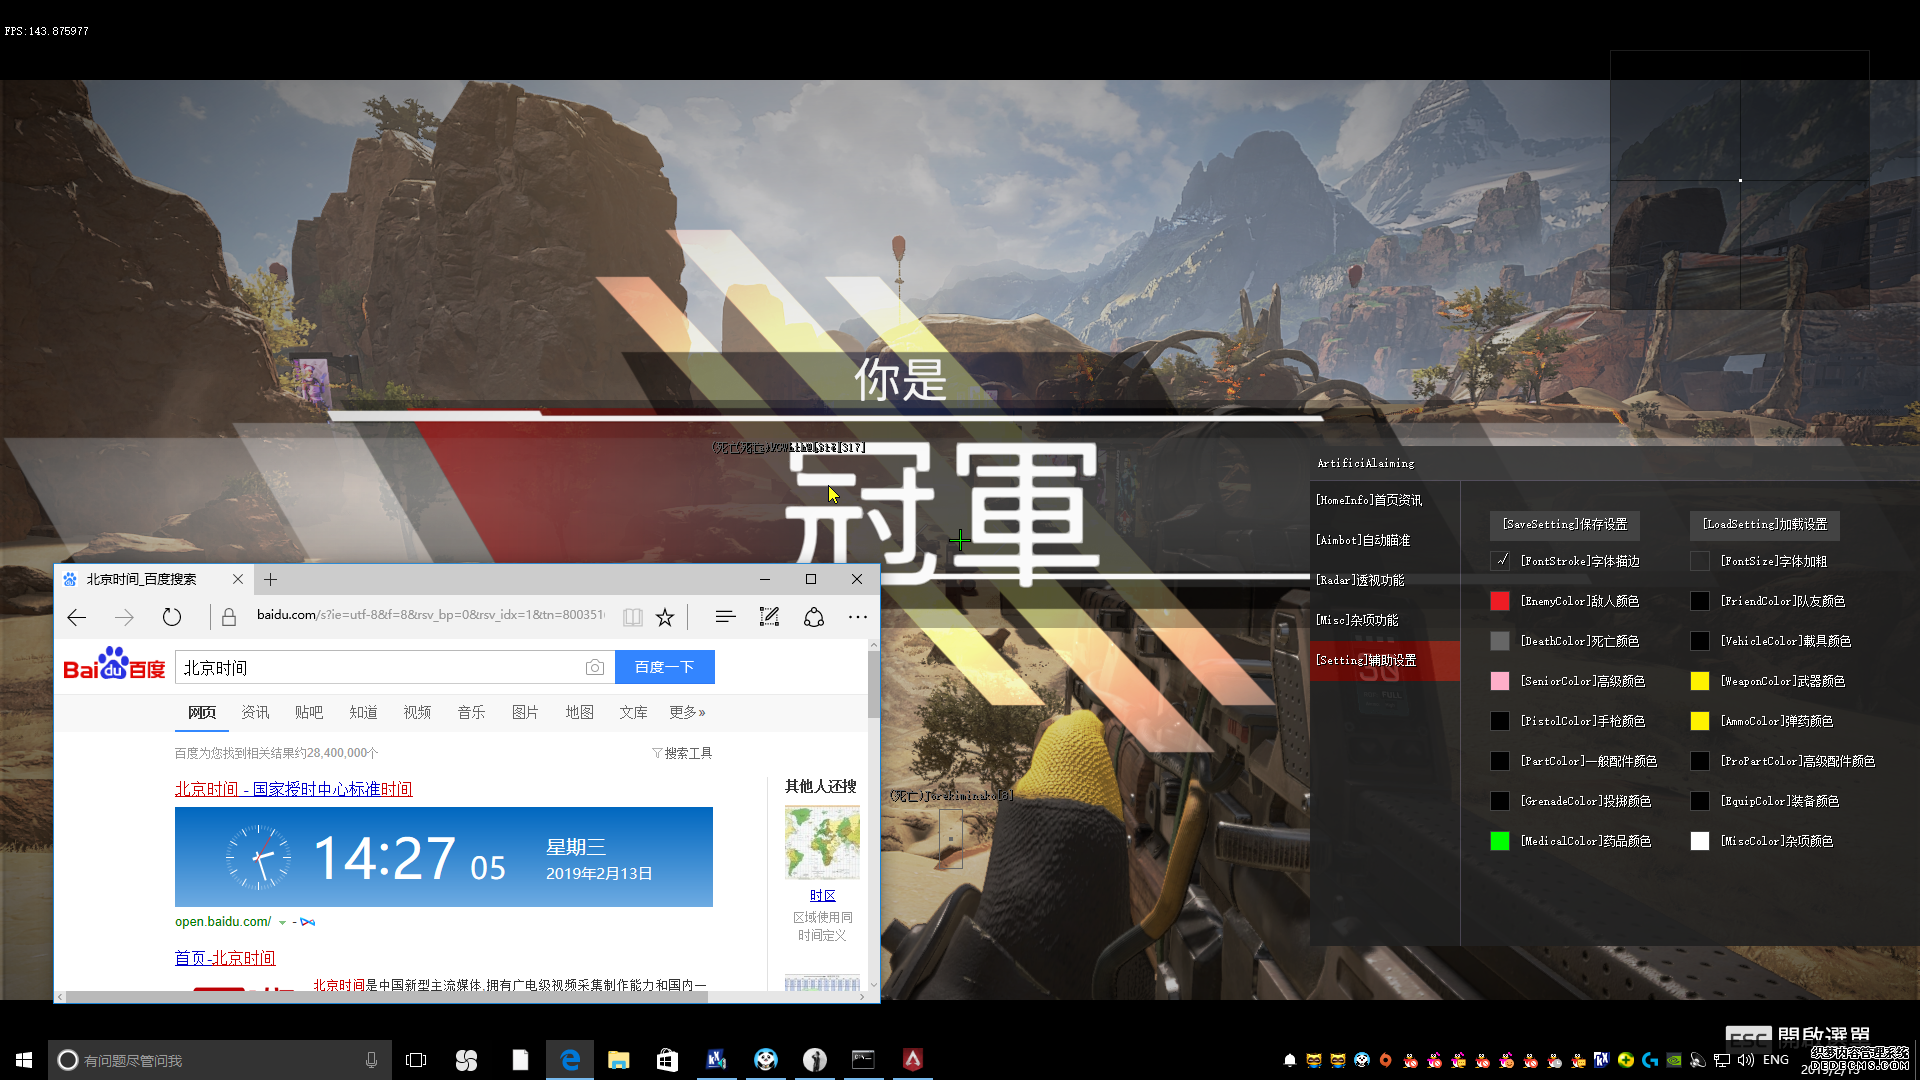Click the Baidu logo

pos(114,665)
